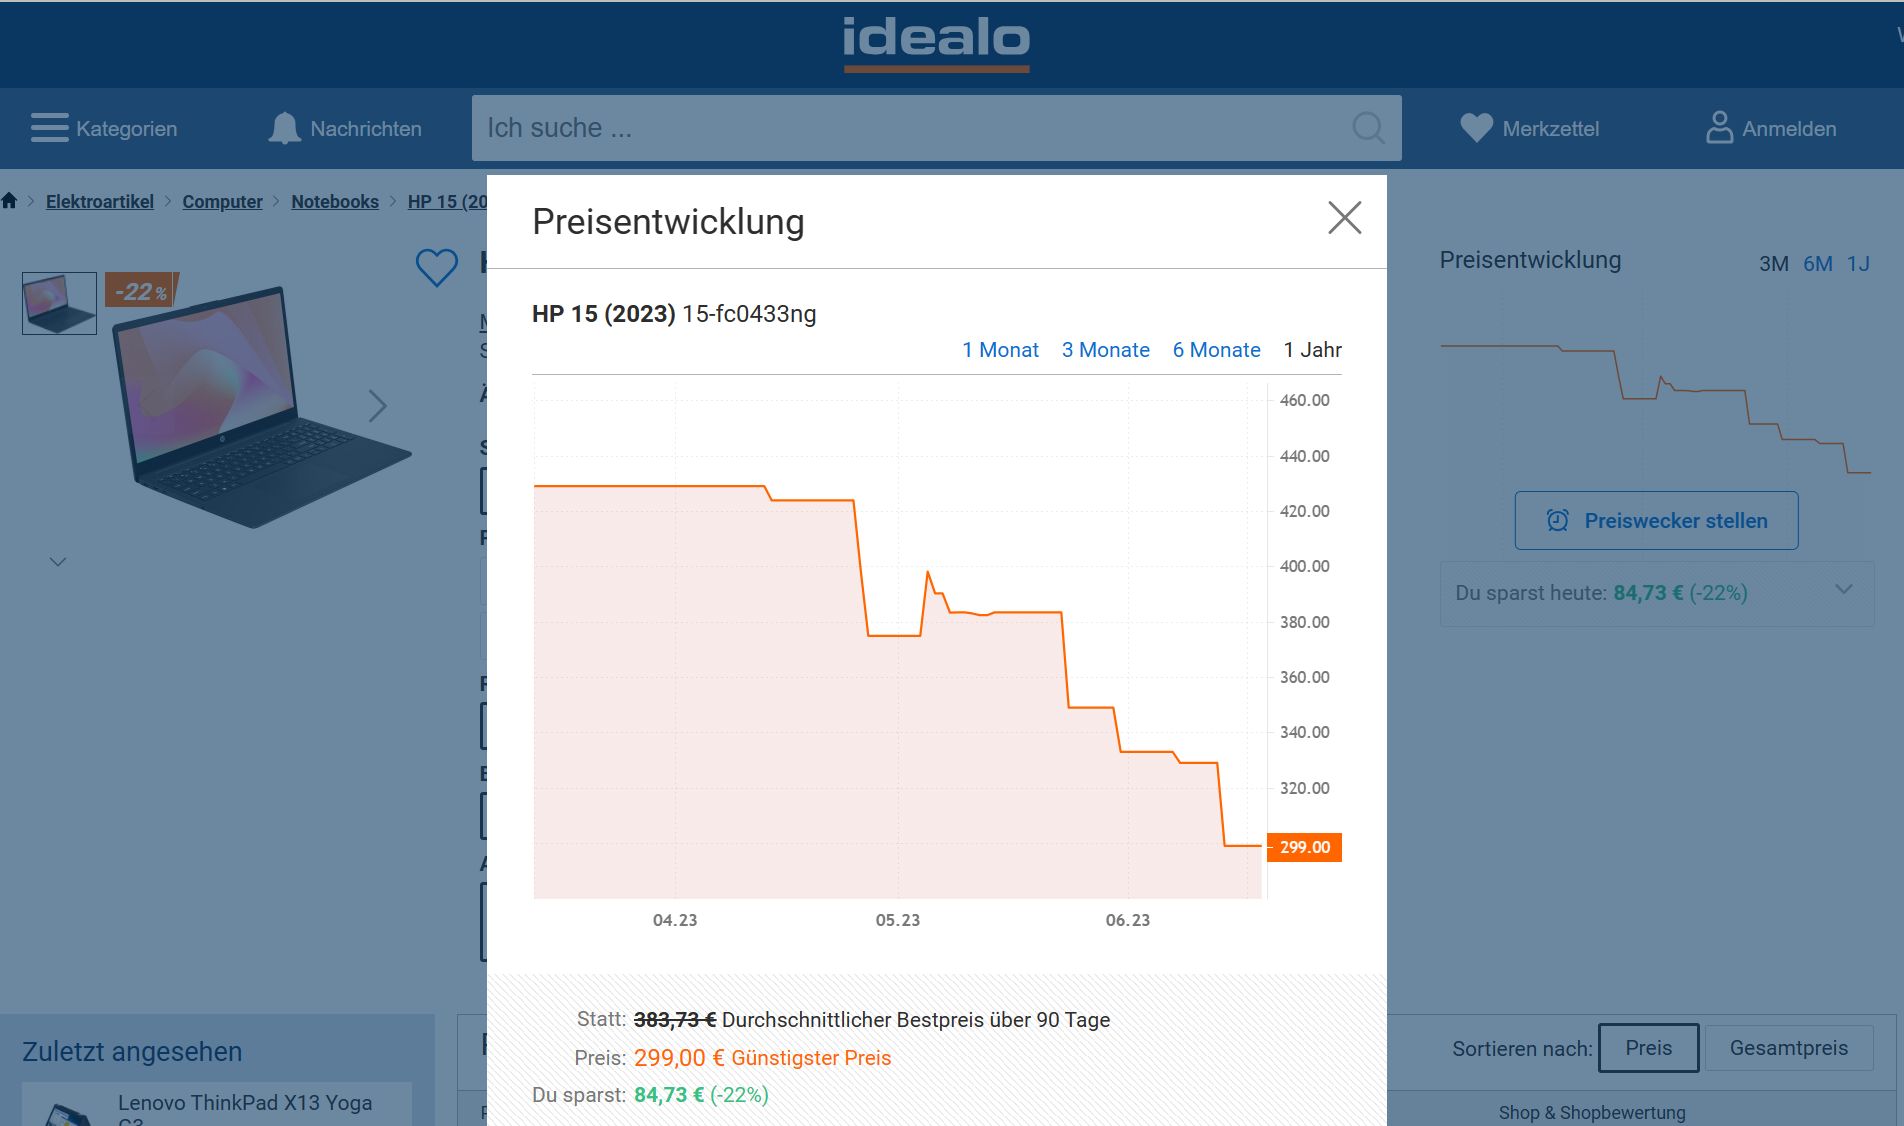This screenshot has width=1904, height=1126.
Task: Open Merkzettel heart wishlist
Action: click(x=1476, y=128)
